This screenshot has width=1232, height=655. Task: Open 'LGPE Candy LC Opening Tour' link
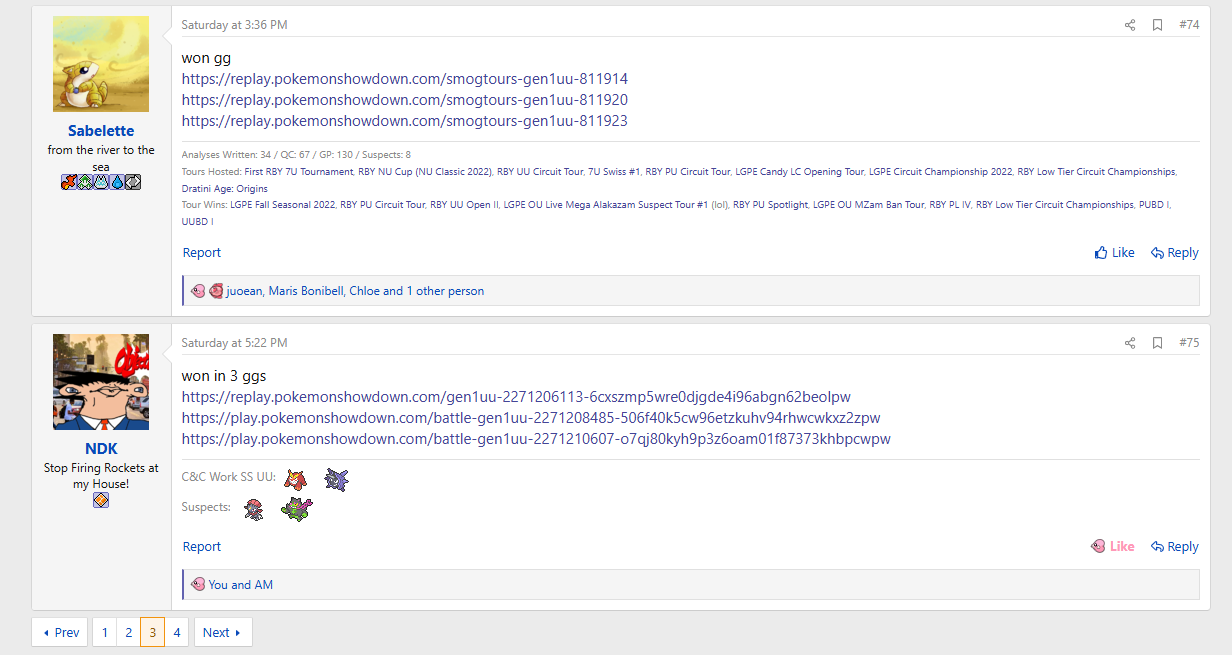tap(799, 172)
